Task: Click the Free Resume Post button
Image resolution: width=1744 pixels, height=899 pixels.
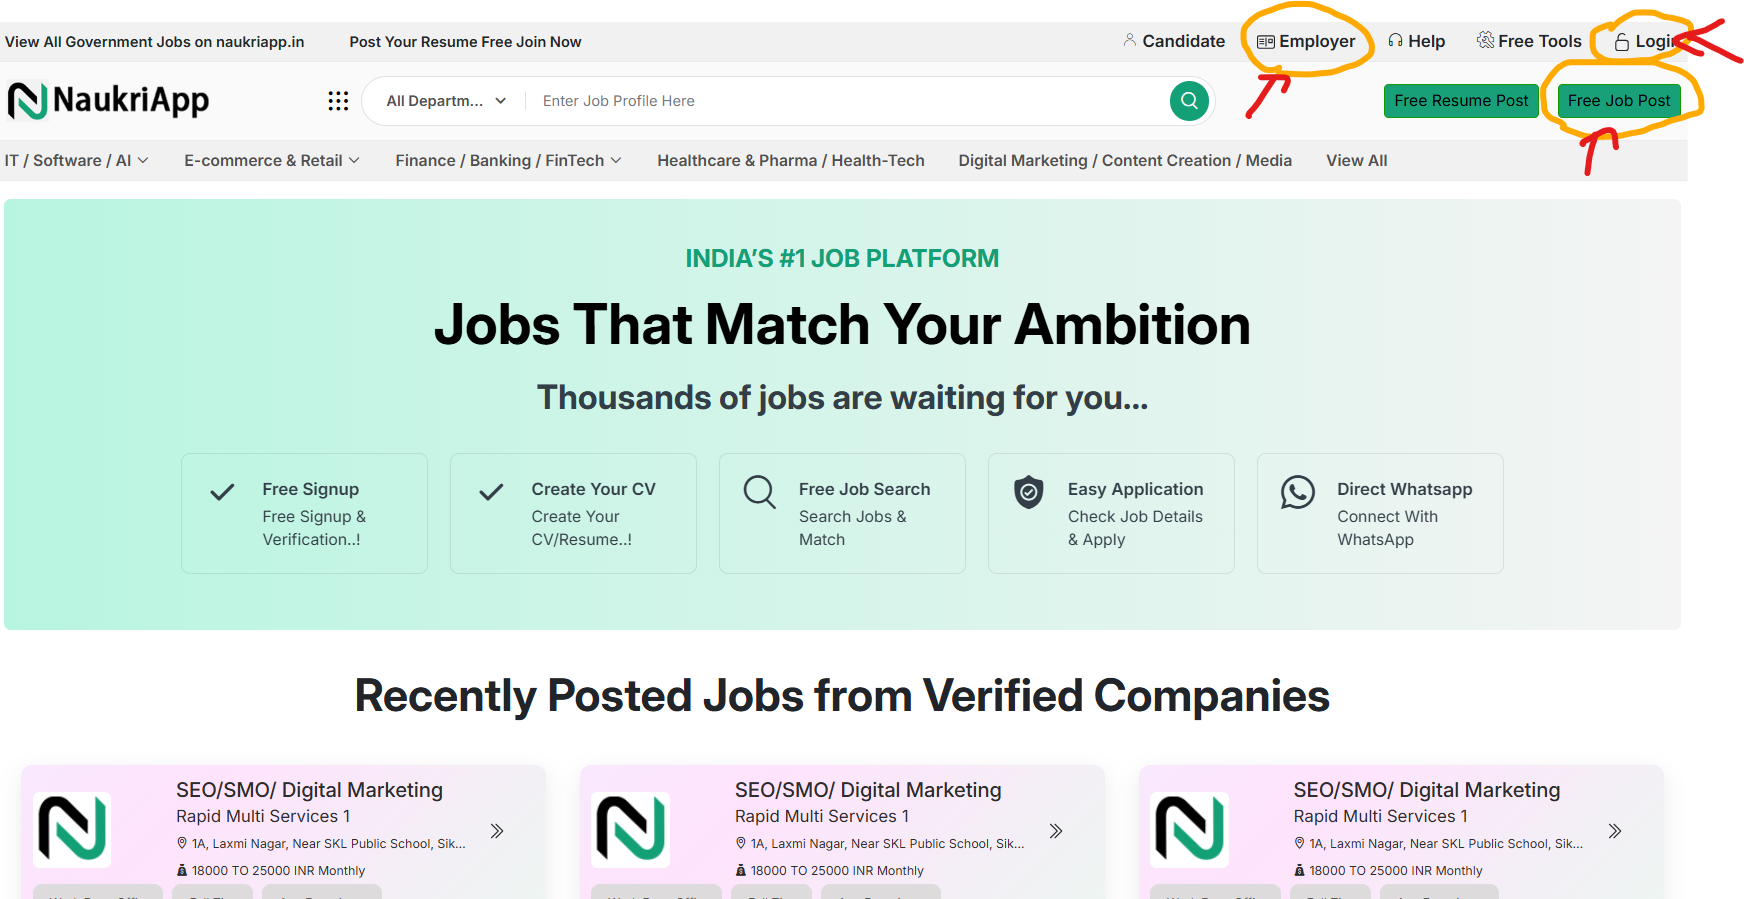Action: pyautogui.click(x=1461, y=101)
